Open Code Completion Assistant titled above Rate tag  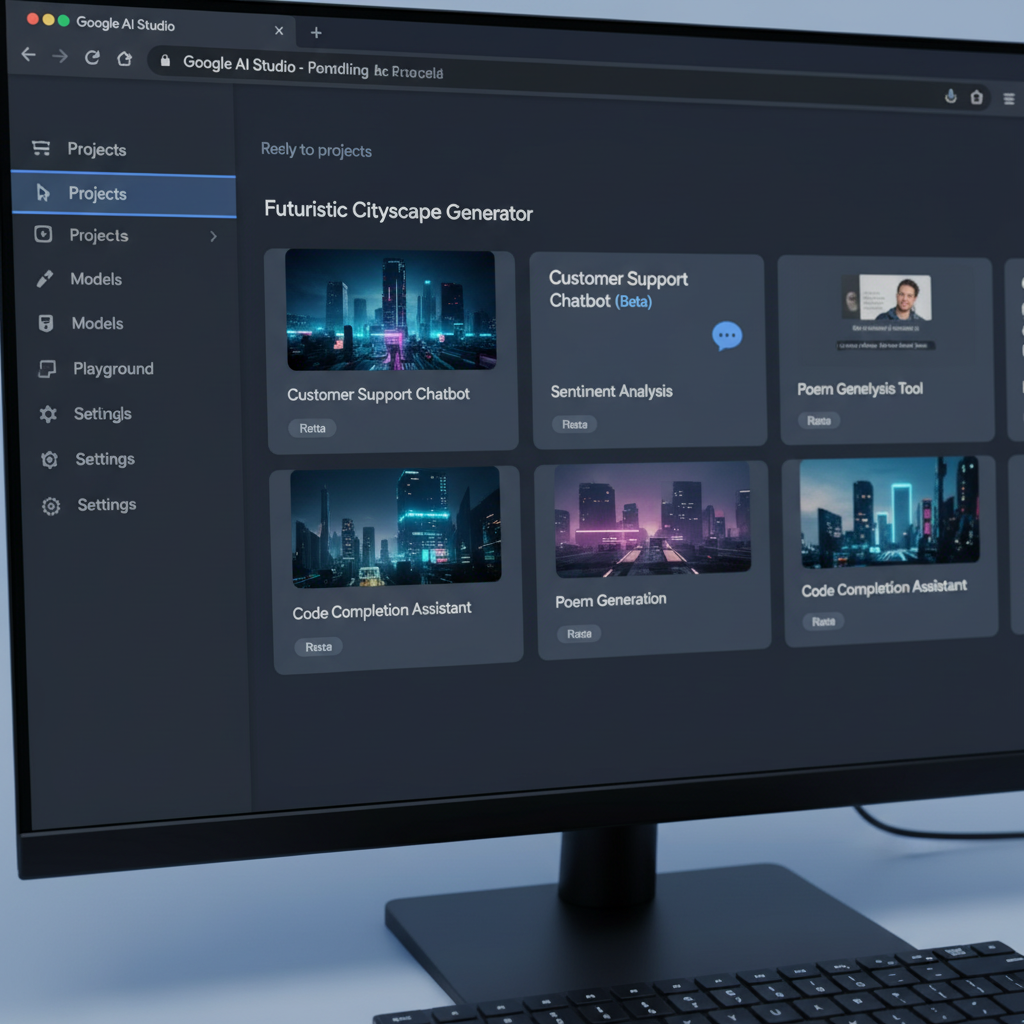(x=884, y=588)
